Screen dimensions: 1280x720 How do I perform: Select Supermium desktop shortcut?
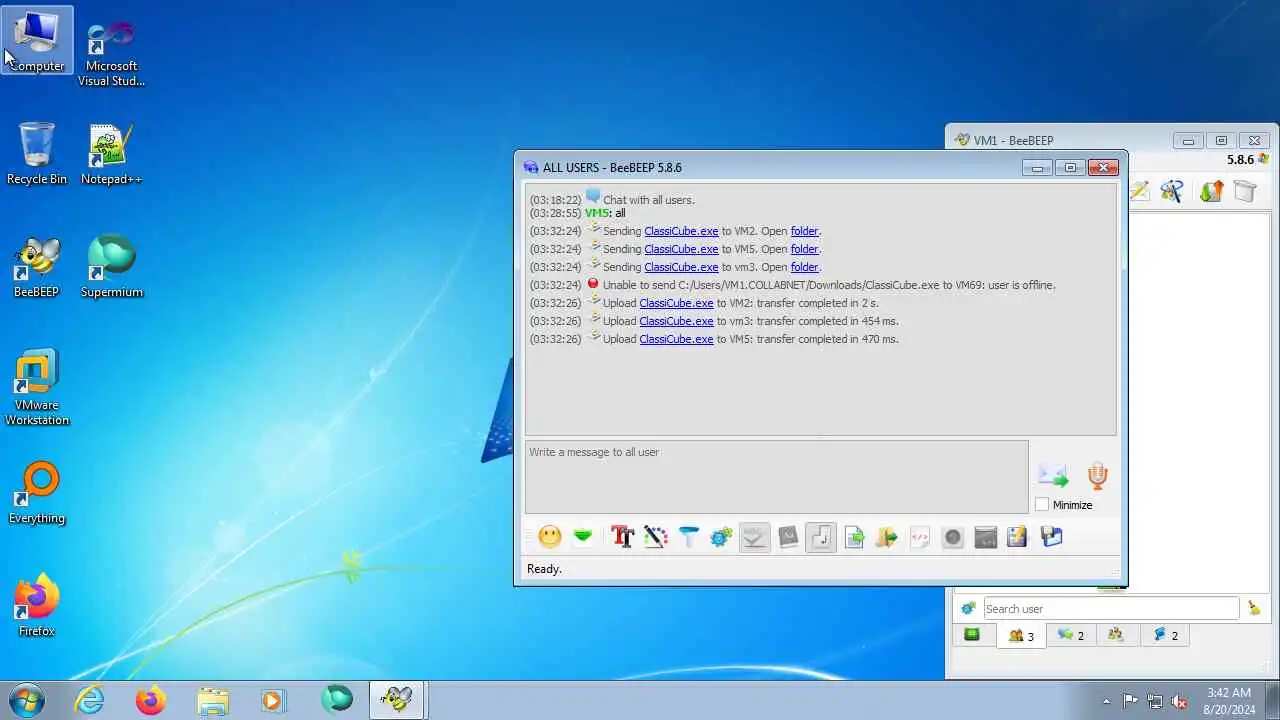(x=112, y=268)
